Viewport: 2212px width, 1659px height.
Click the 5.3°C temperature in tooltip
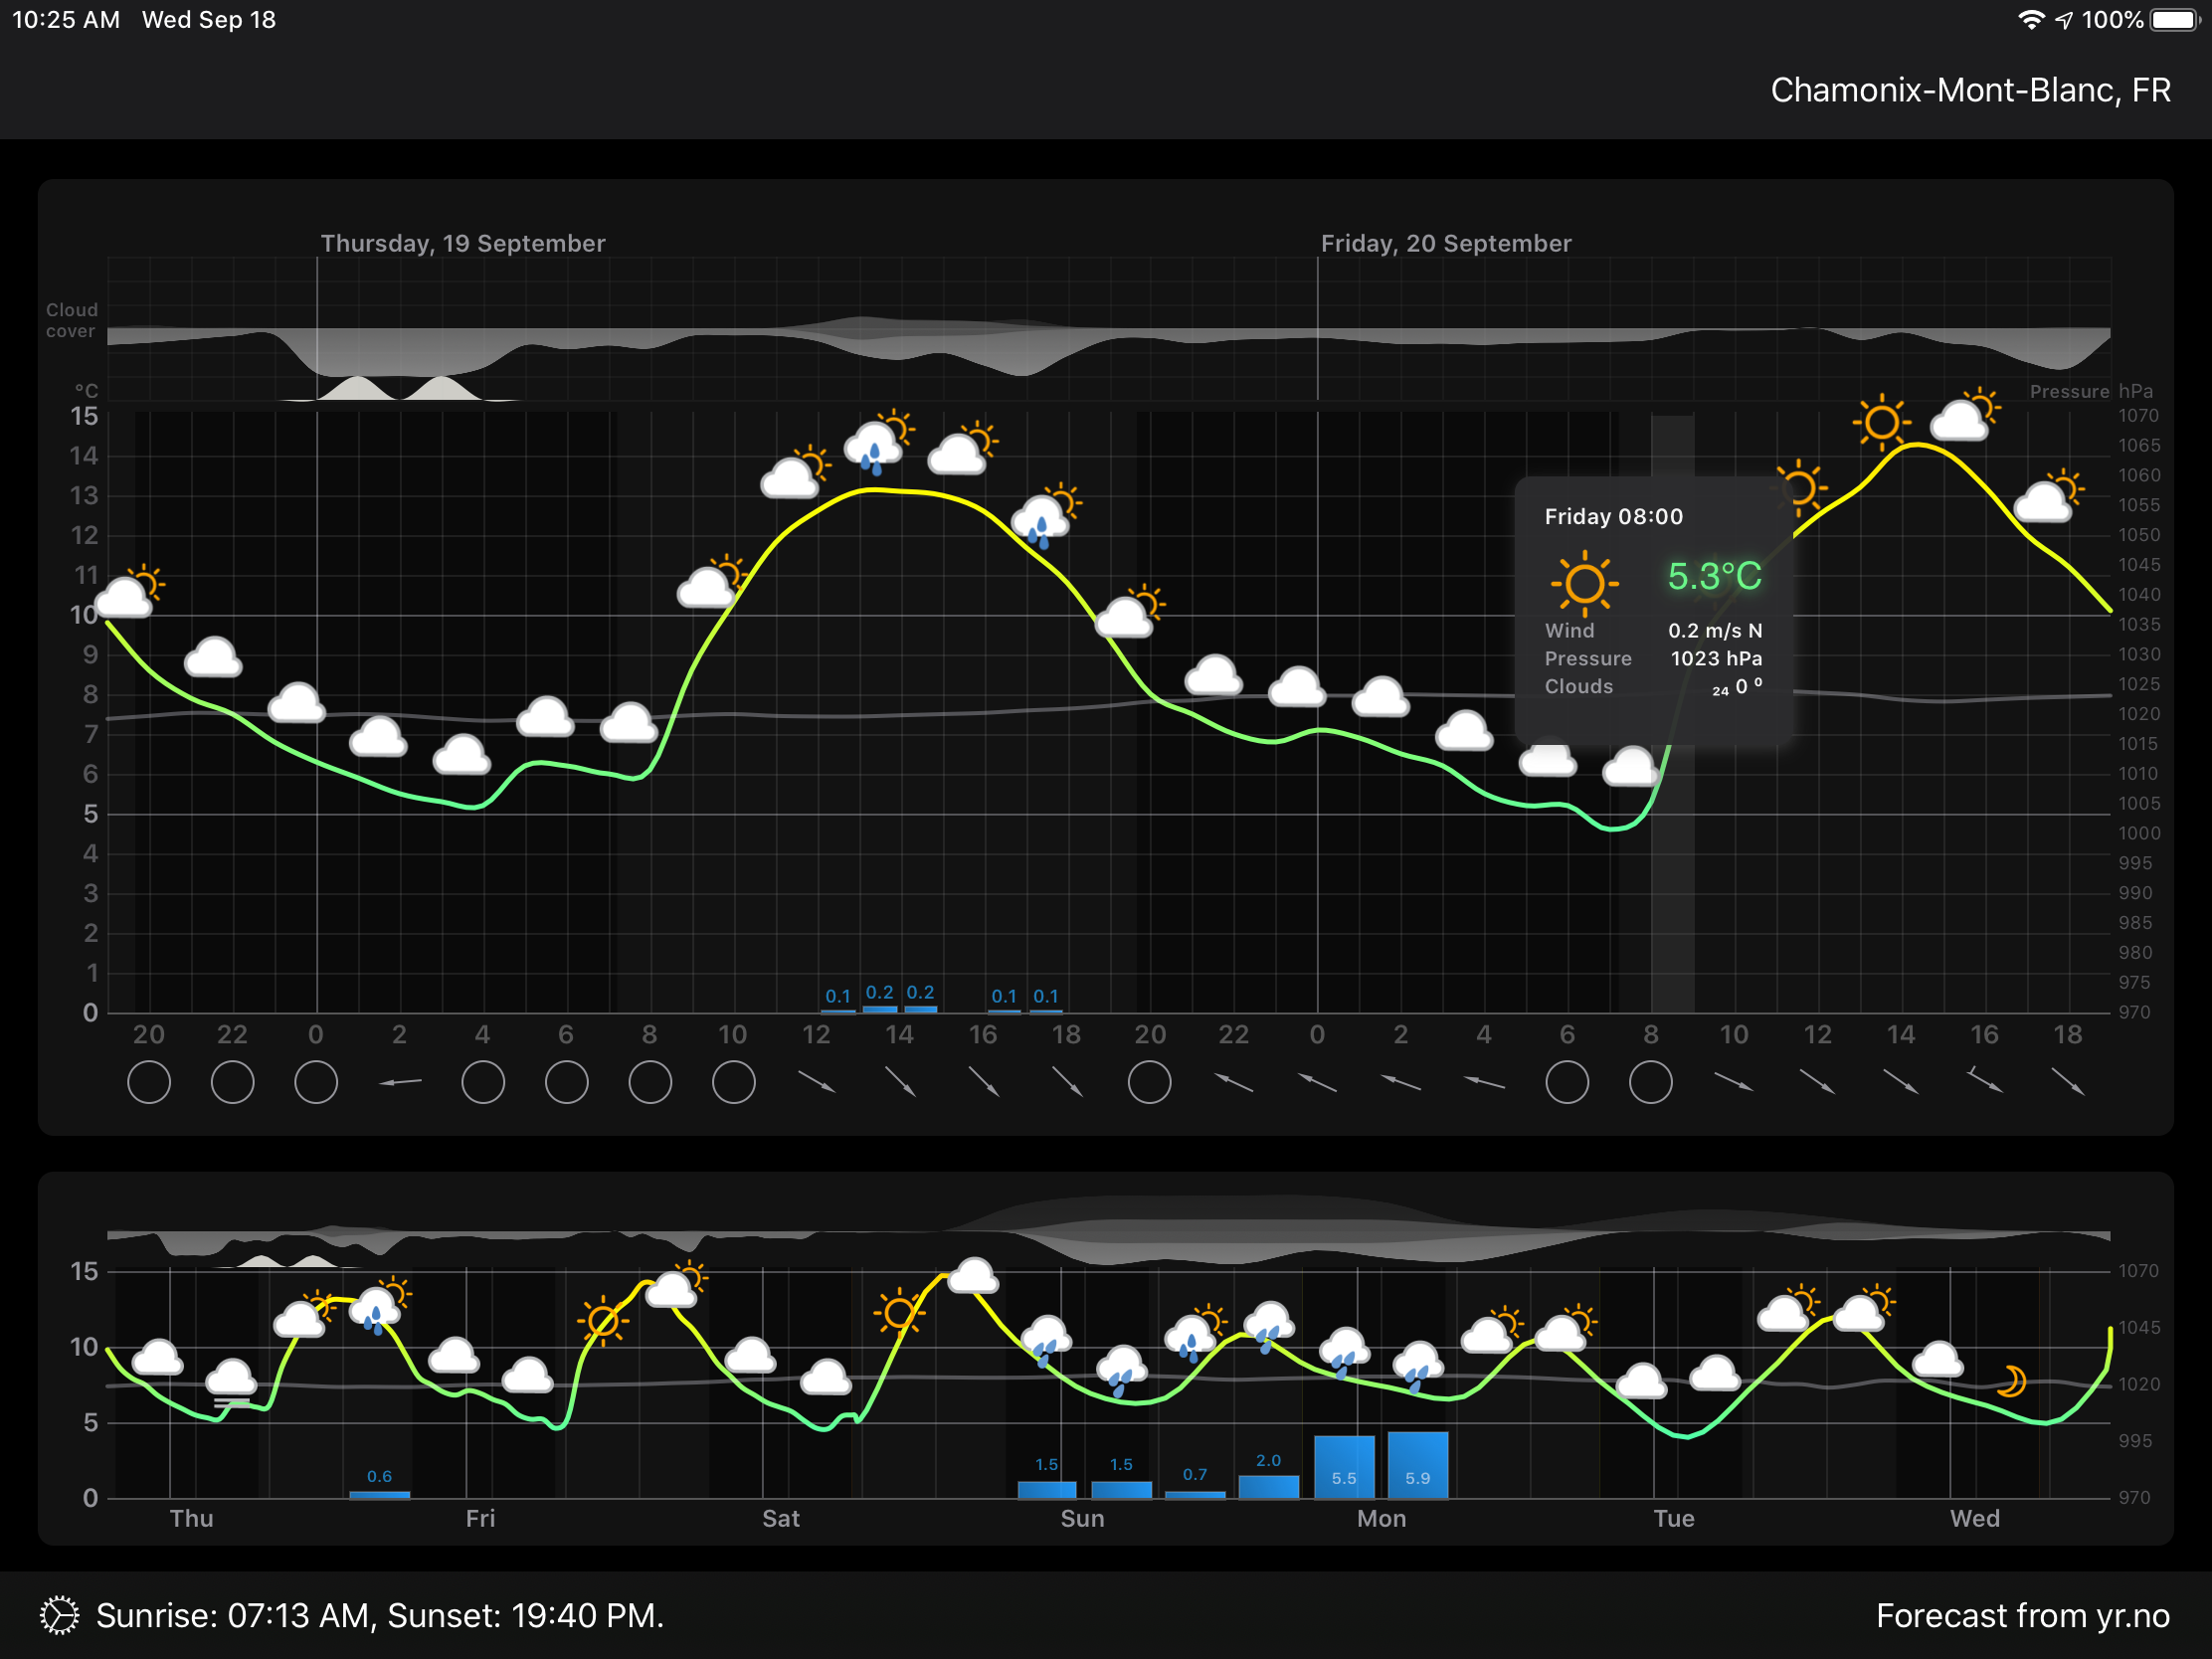1714,576
